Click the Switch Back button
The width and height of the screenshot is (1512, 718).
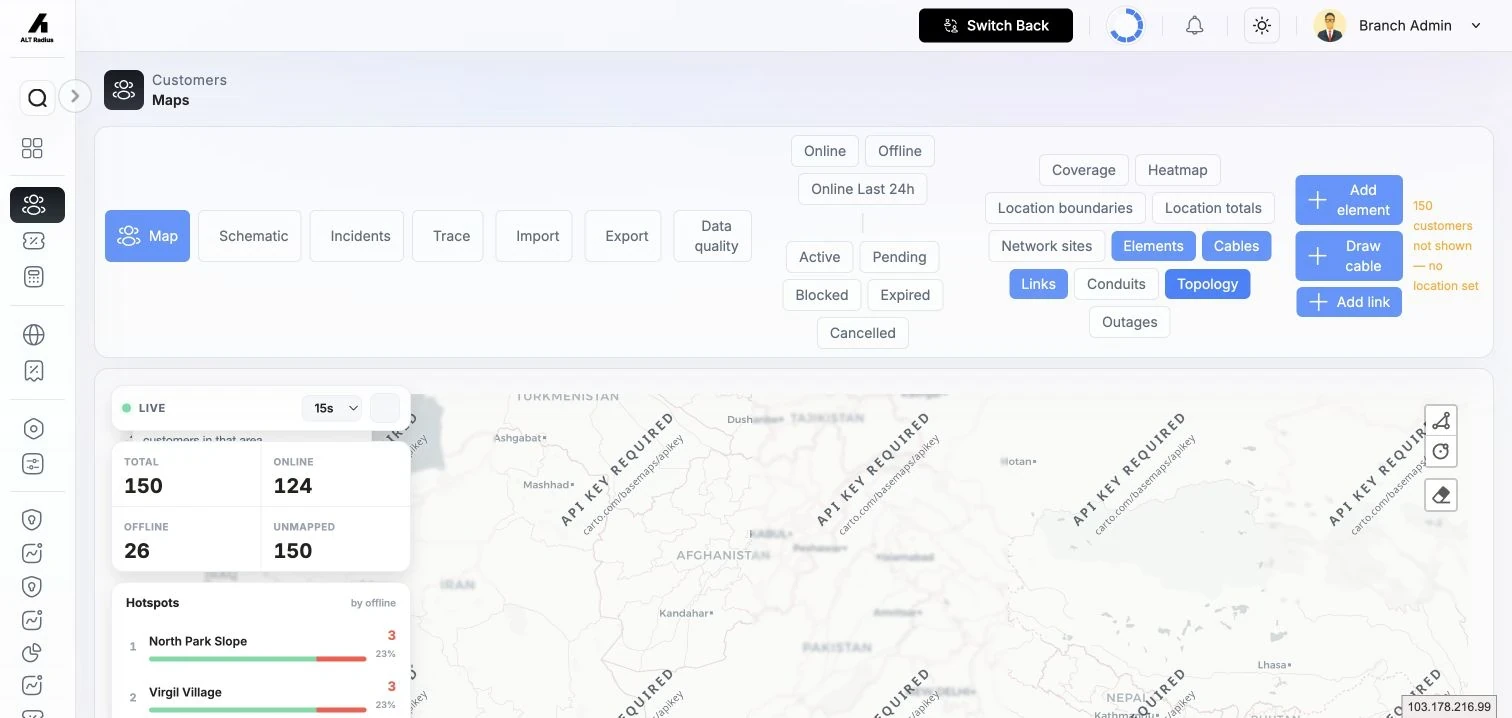(996, 26)
